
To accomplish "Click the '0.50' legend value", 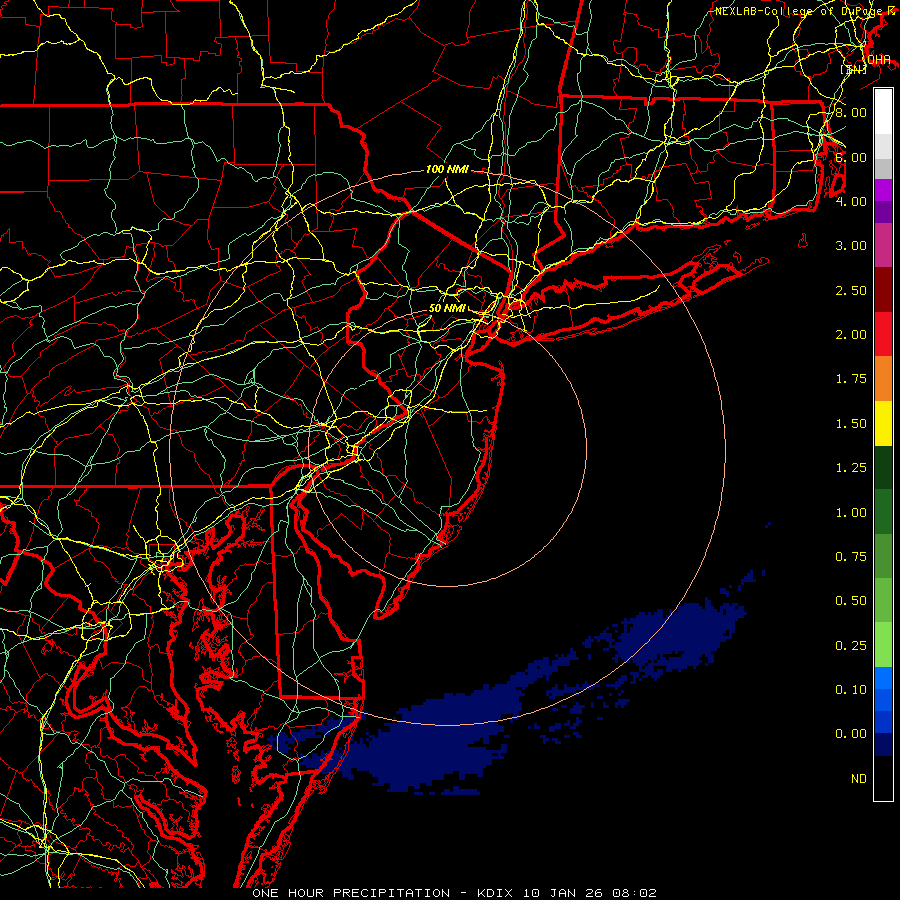I will (x=851, y=600).
